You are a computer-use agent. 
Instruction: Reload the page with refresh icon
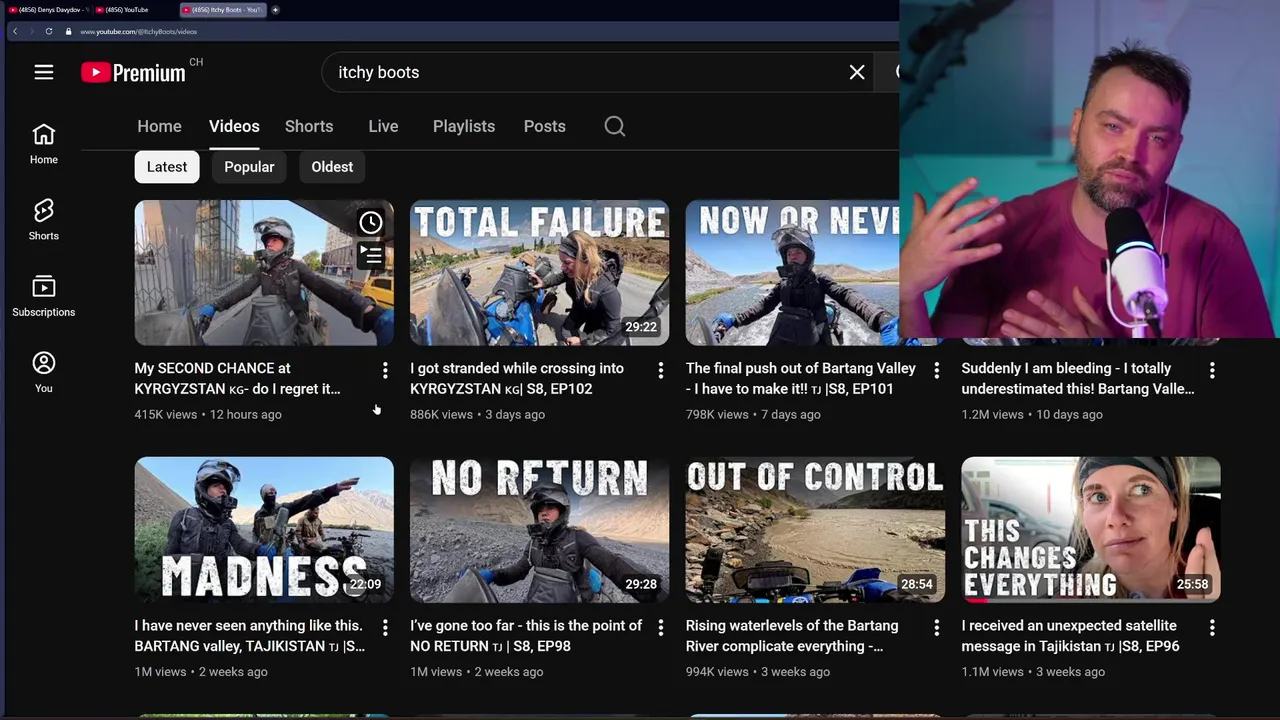click(48, 31)
